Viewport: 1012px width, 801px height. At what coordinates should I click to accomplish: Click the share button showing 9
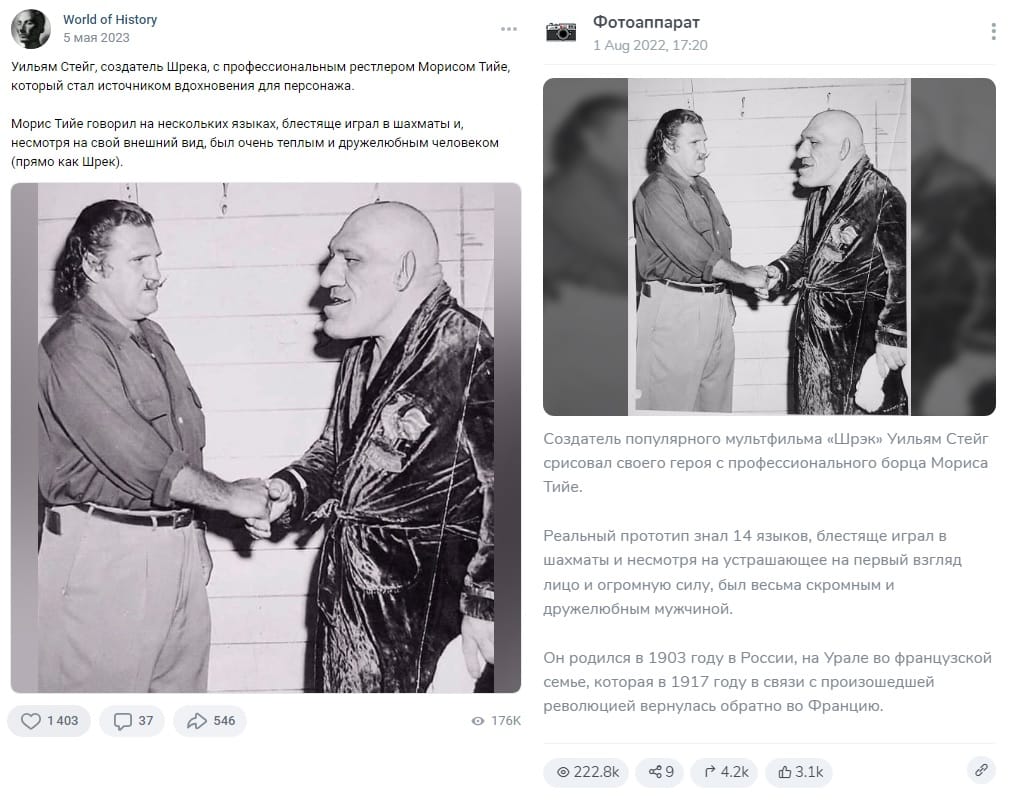[x=661, y=772]
